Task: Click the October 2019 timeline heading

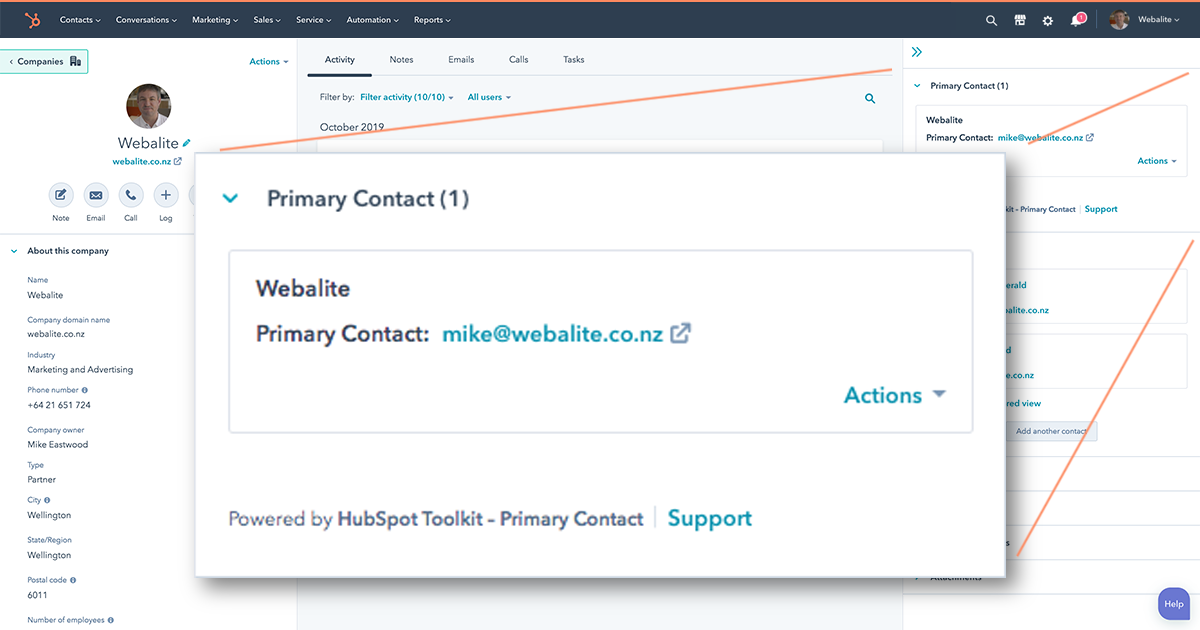Action: pyautogui.click(x=352, y=127)
